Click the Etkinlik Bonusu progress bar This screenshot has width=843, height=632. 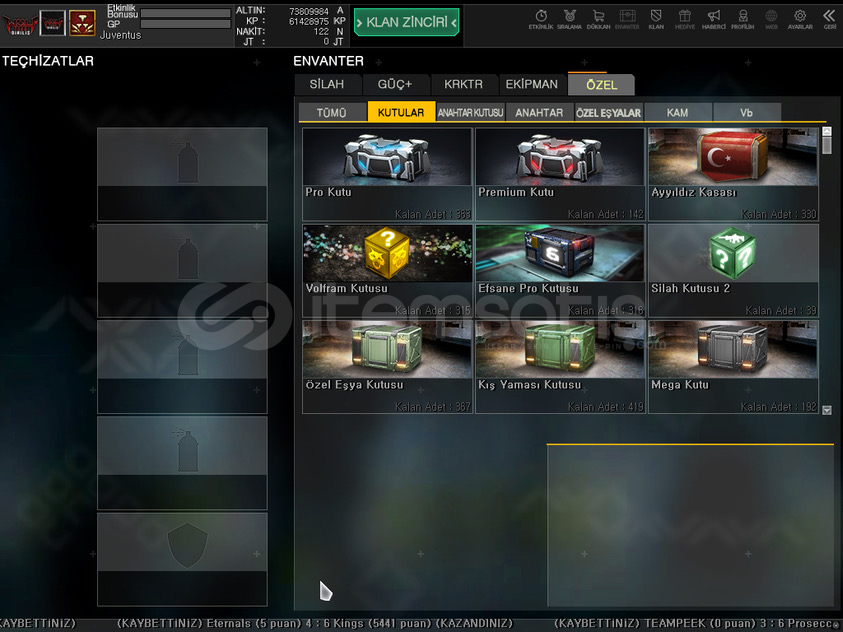coord(185,13)
